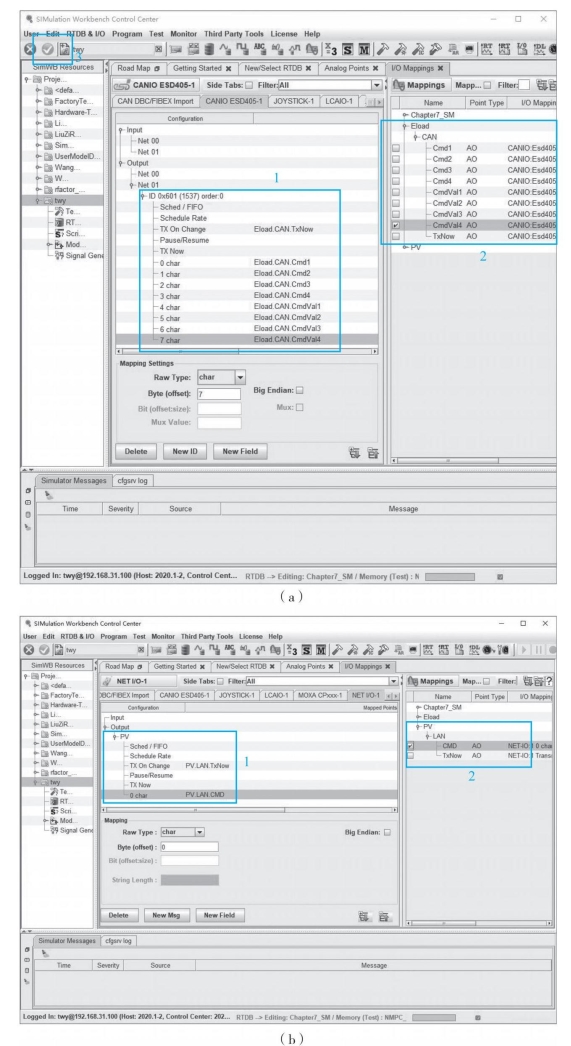The image size is (571, 1046).
Task: Collapse the ID 0x601 (1537) node in window (a)
Action: (x=143, y=196)
